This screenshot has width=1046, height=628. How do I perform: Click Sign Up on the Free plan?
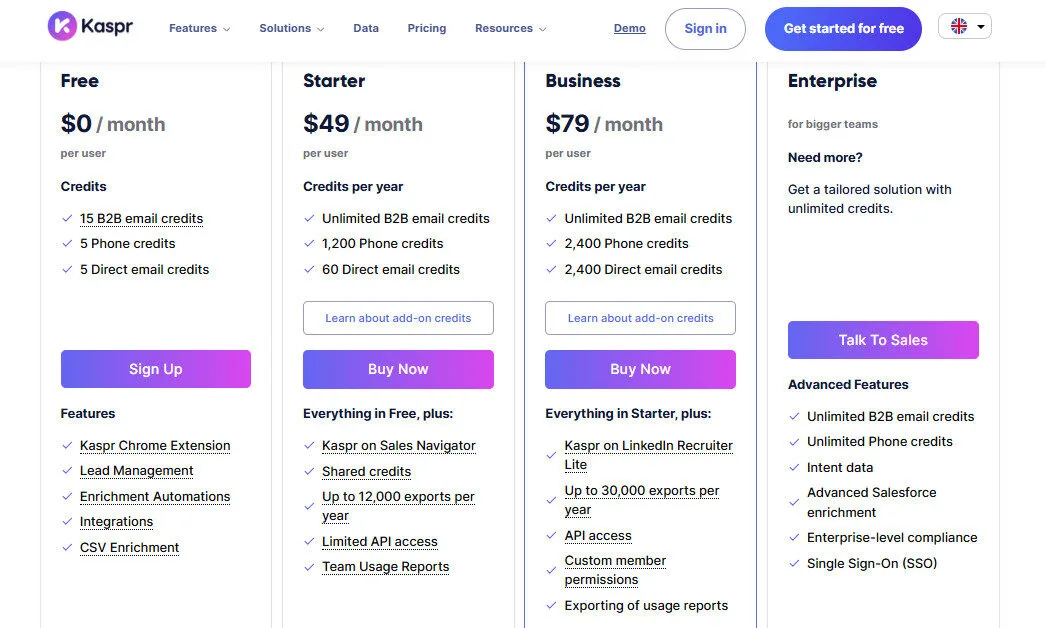[x=155, y=369]
